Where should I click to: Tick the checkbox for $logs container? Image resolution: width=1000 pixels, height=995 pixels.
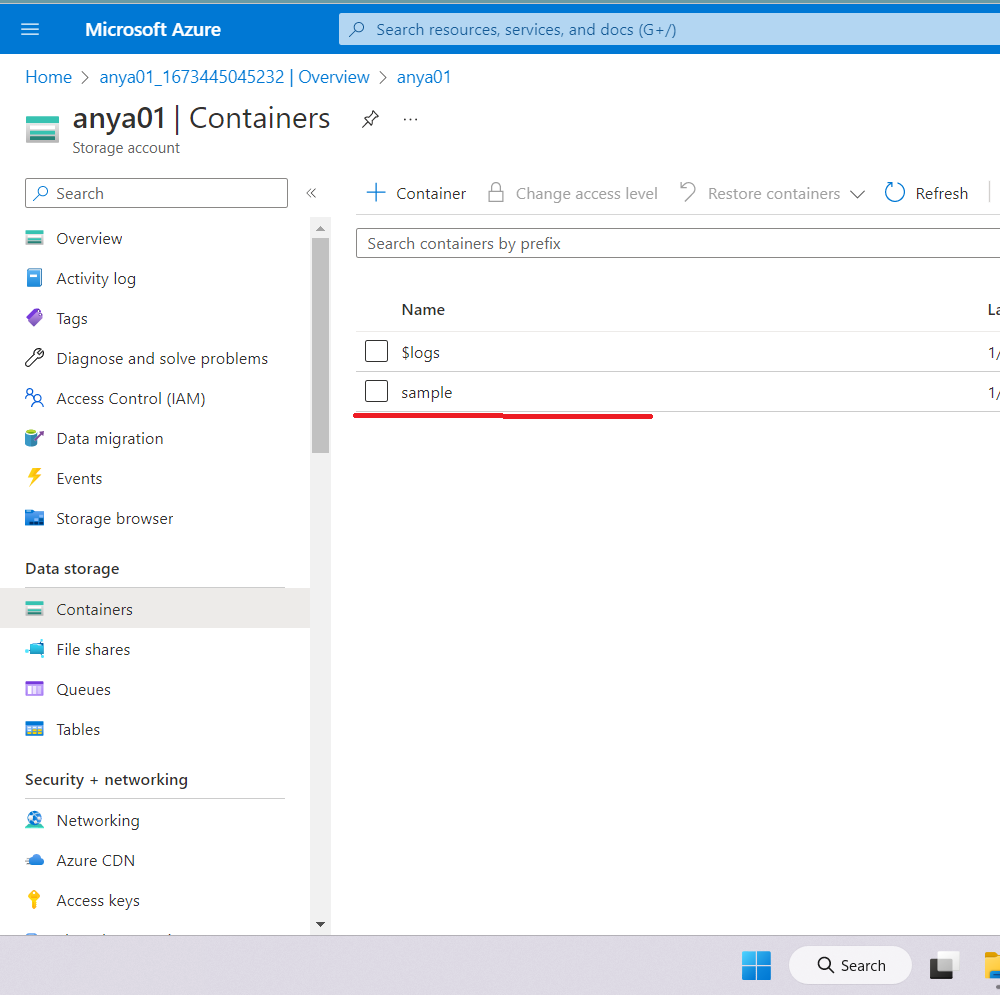pos(376,351)
